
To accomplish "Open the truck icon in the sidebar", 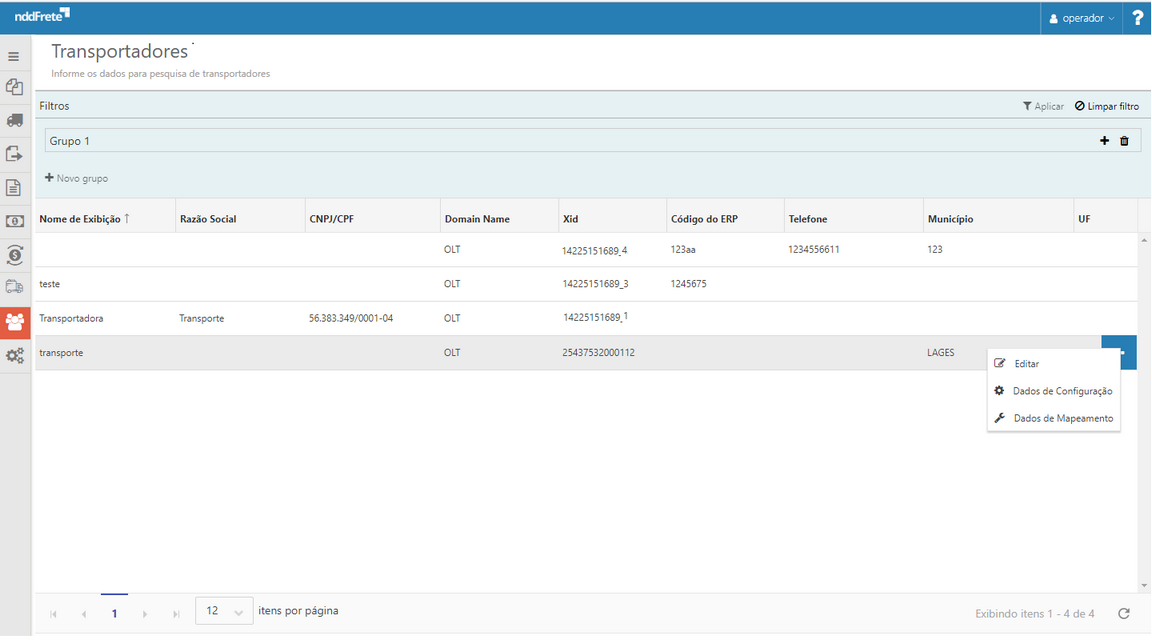I will pyautogui.click(x=14, y=120).
